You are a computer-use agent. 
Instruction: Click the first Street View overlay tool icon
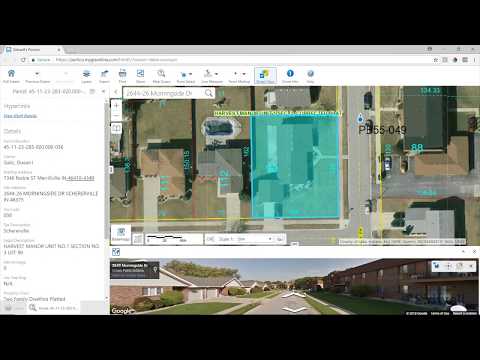point(437,266)
